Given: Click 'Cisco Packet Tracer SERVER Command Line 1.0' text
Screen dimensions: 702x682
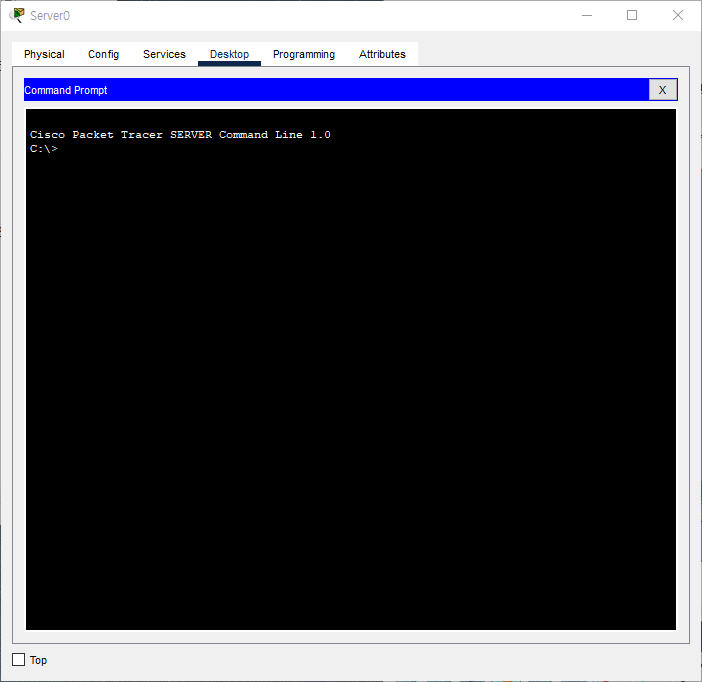Looking at the screenshot, I should tap(180, 135).
